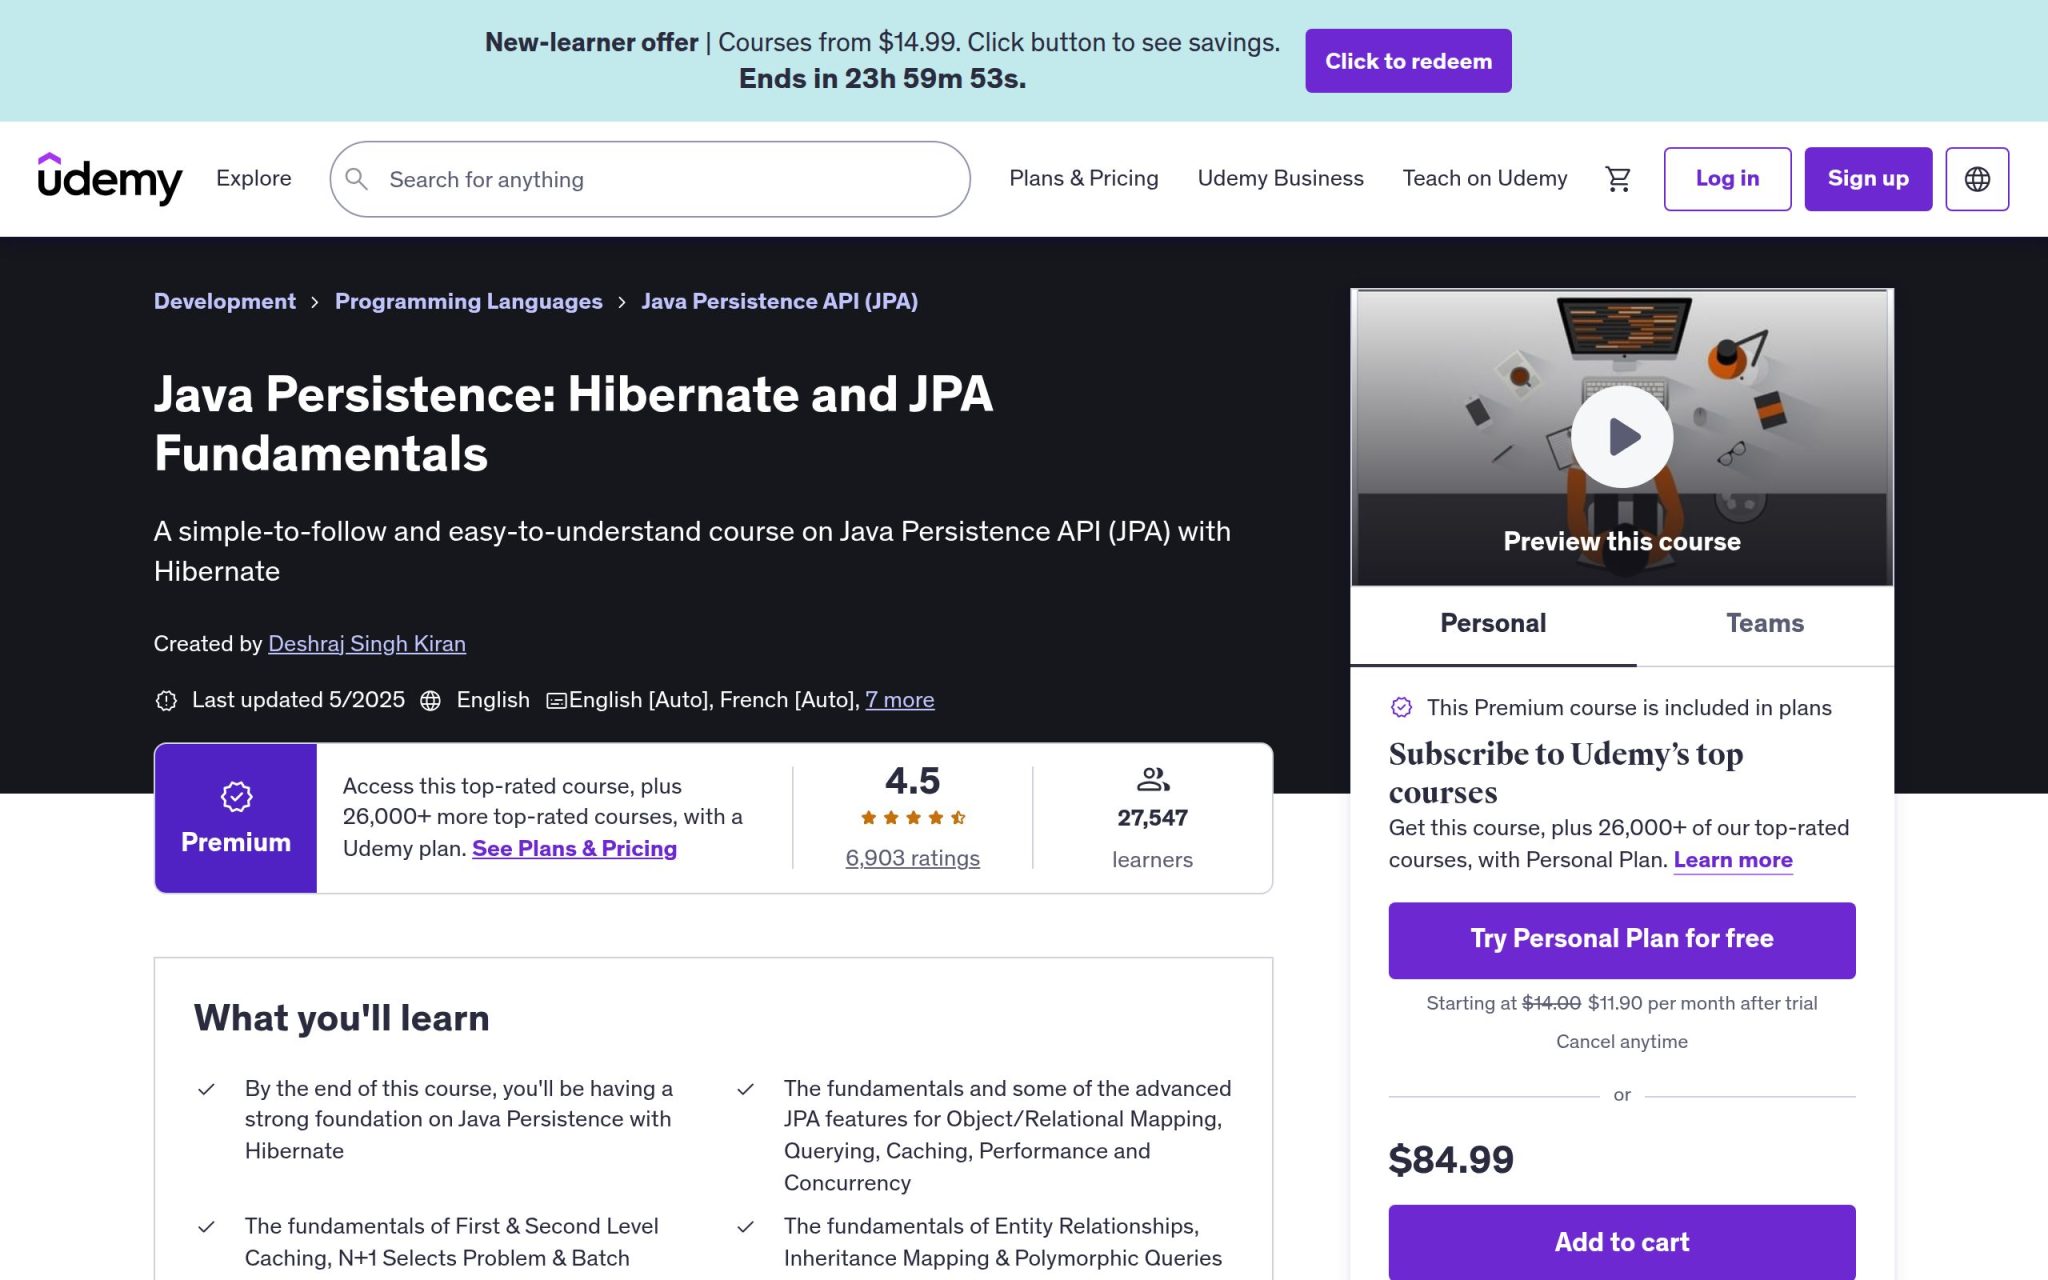
Task: Open the 6,903 ratings link
Action: (912, 858)
